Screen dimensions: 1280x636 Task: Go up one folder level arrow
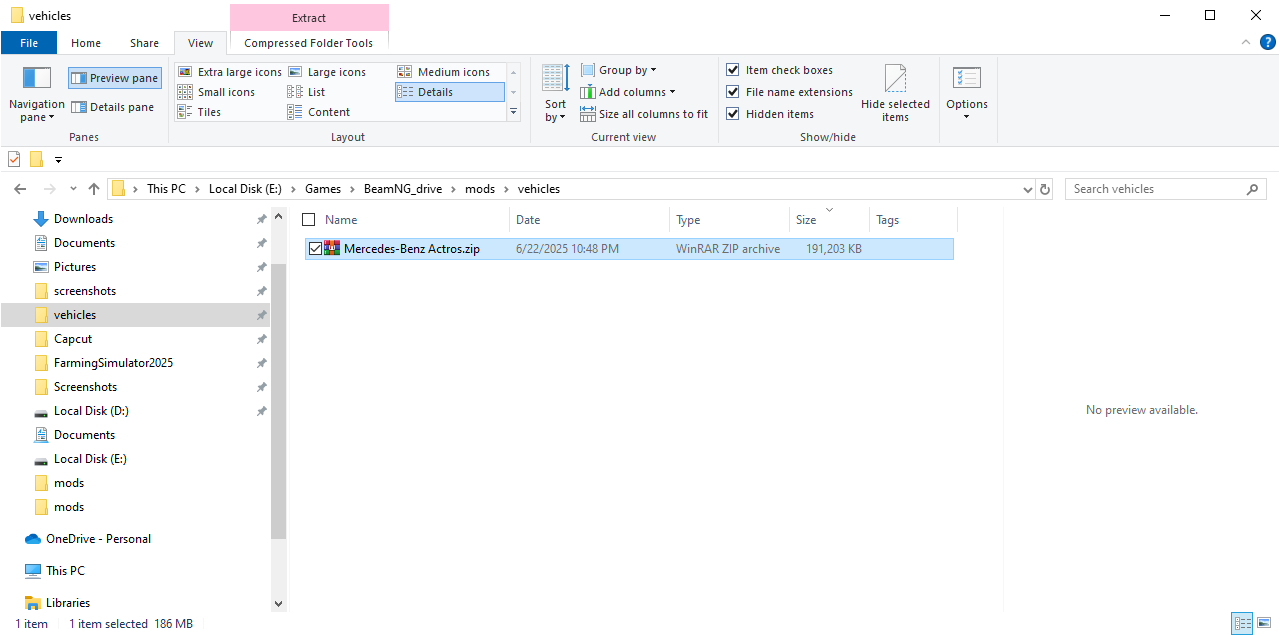94,189
